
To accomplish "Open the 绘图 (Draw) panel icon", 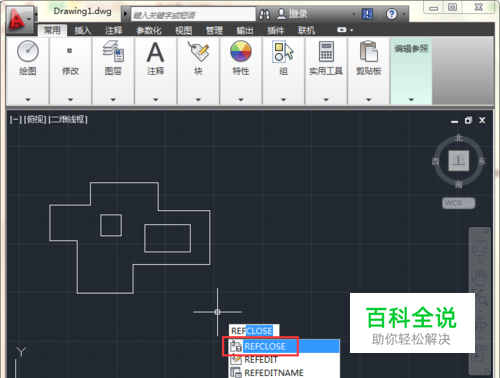I will [28, 51].
